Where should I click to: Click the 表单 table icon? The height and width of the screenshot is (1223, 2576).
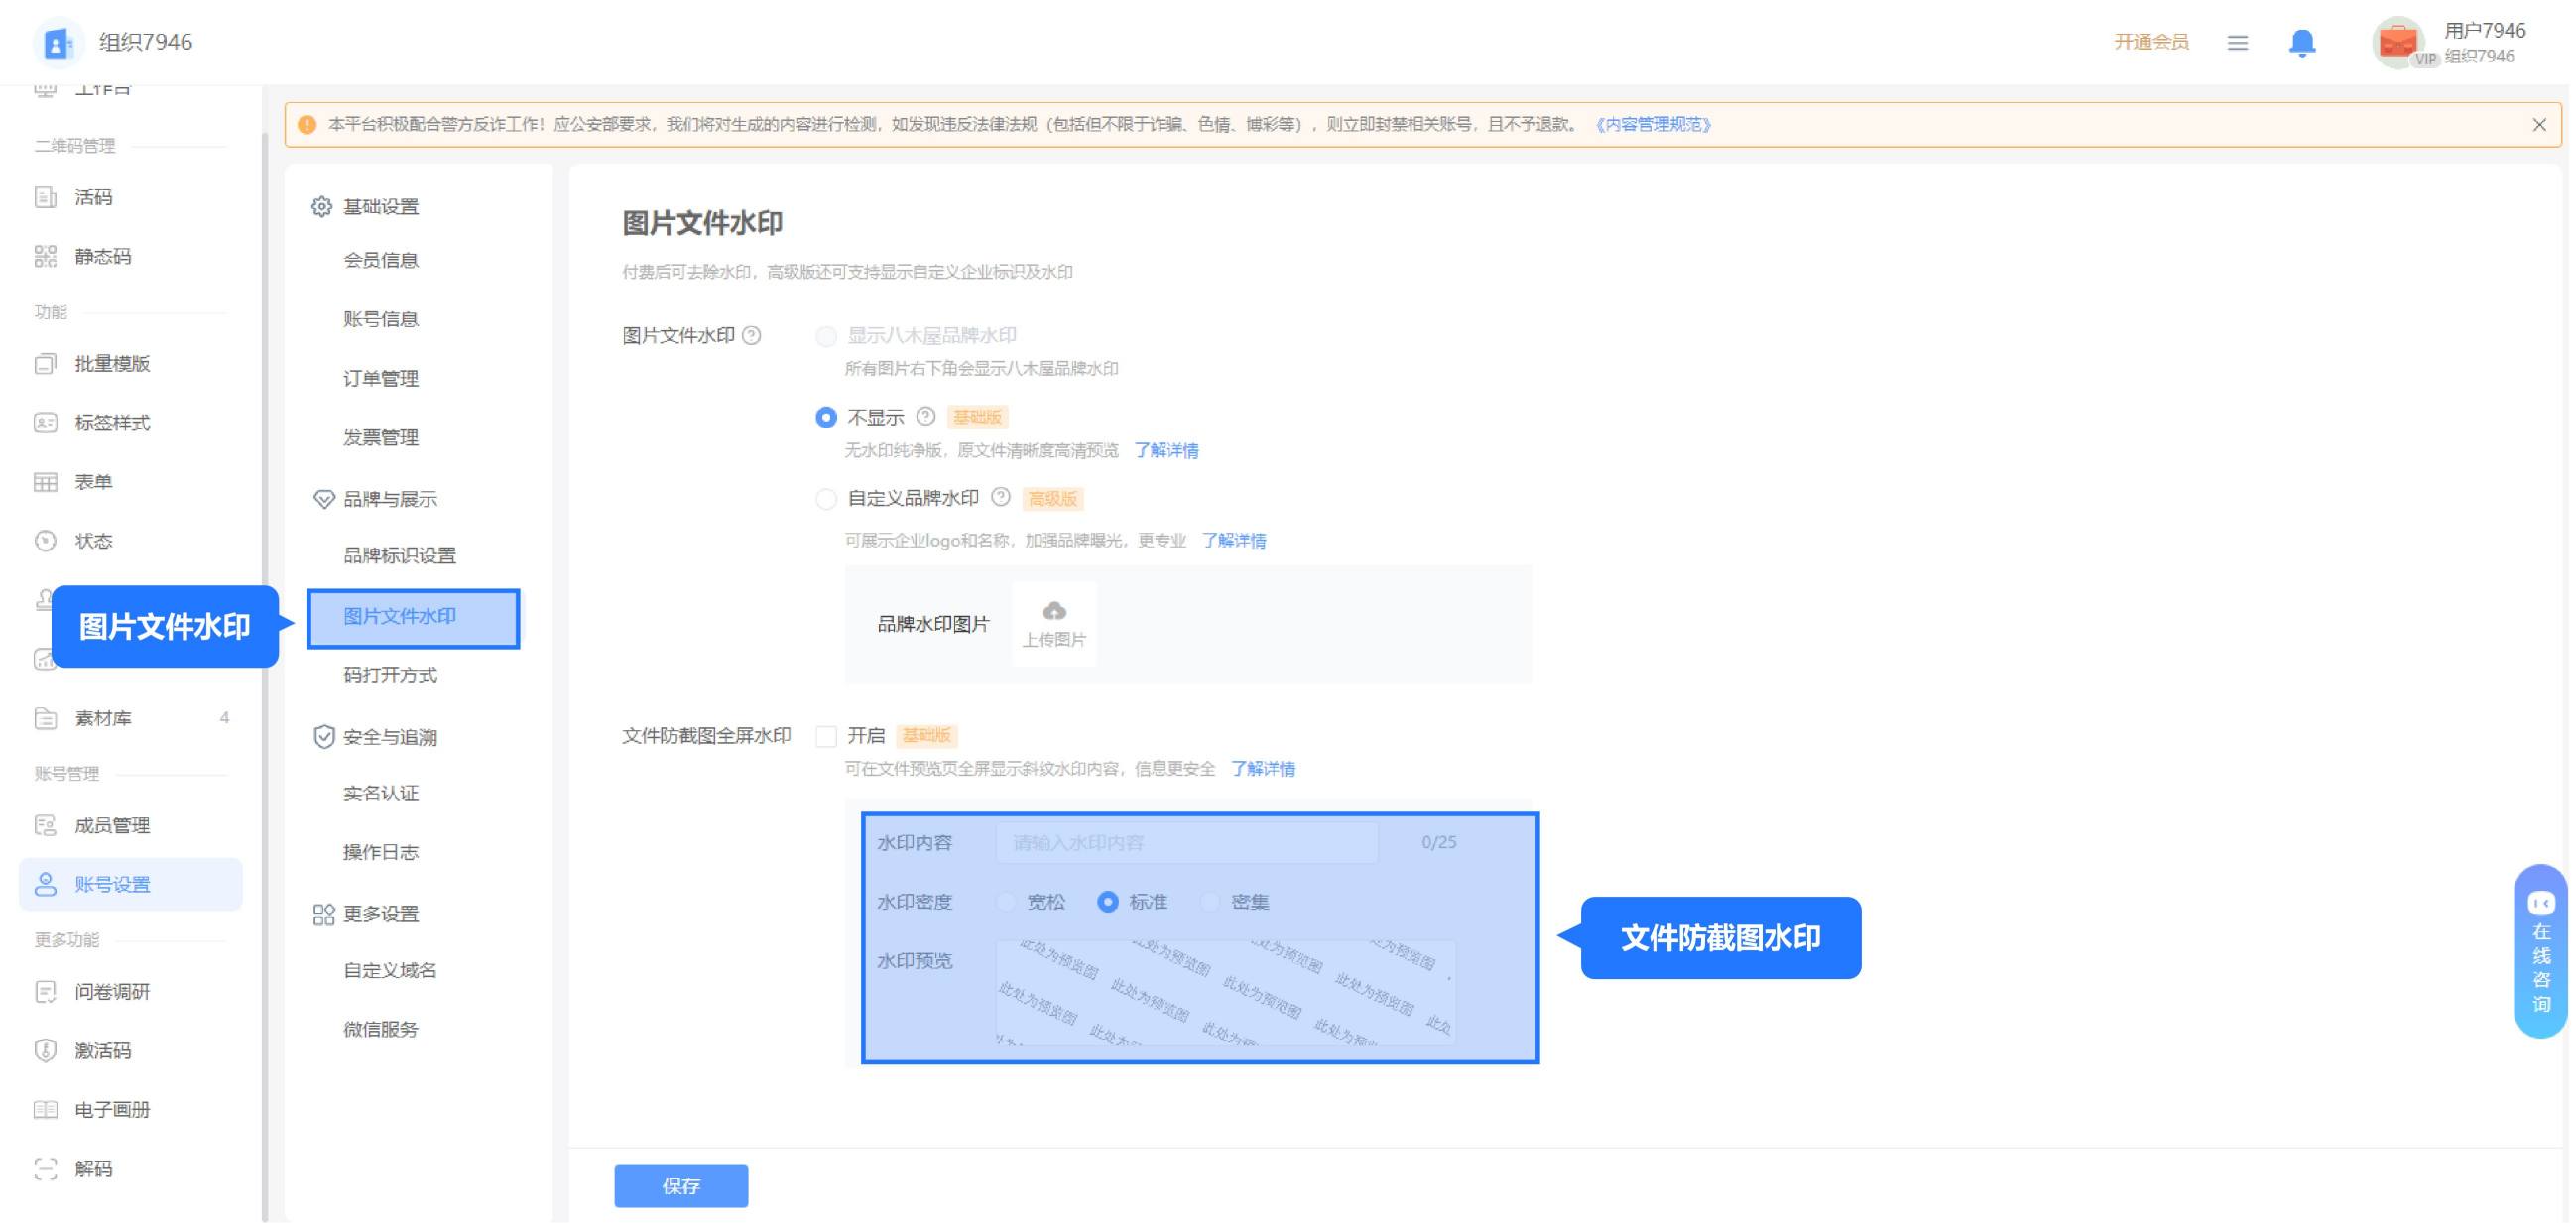point(46,482)
